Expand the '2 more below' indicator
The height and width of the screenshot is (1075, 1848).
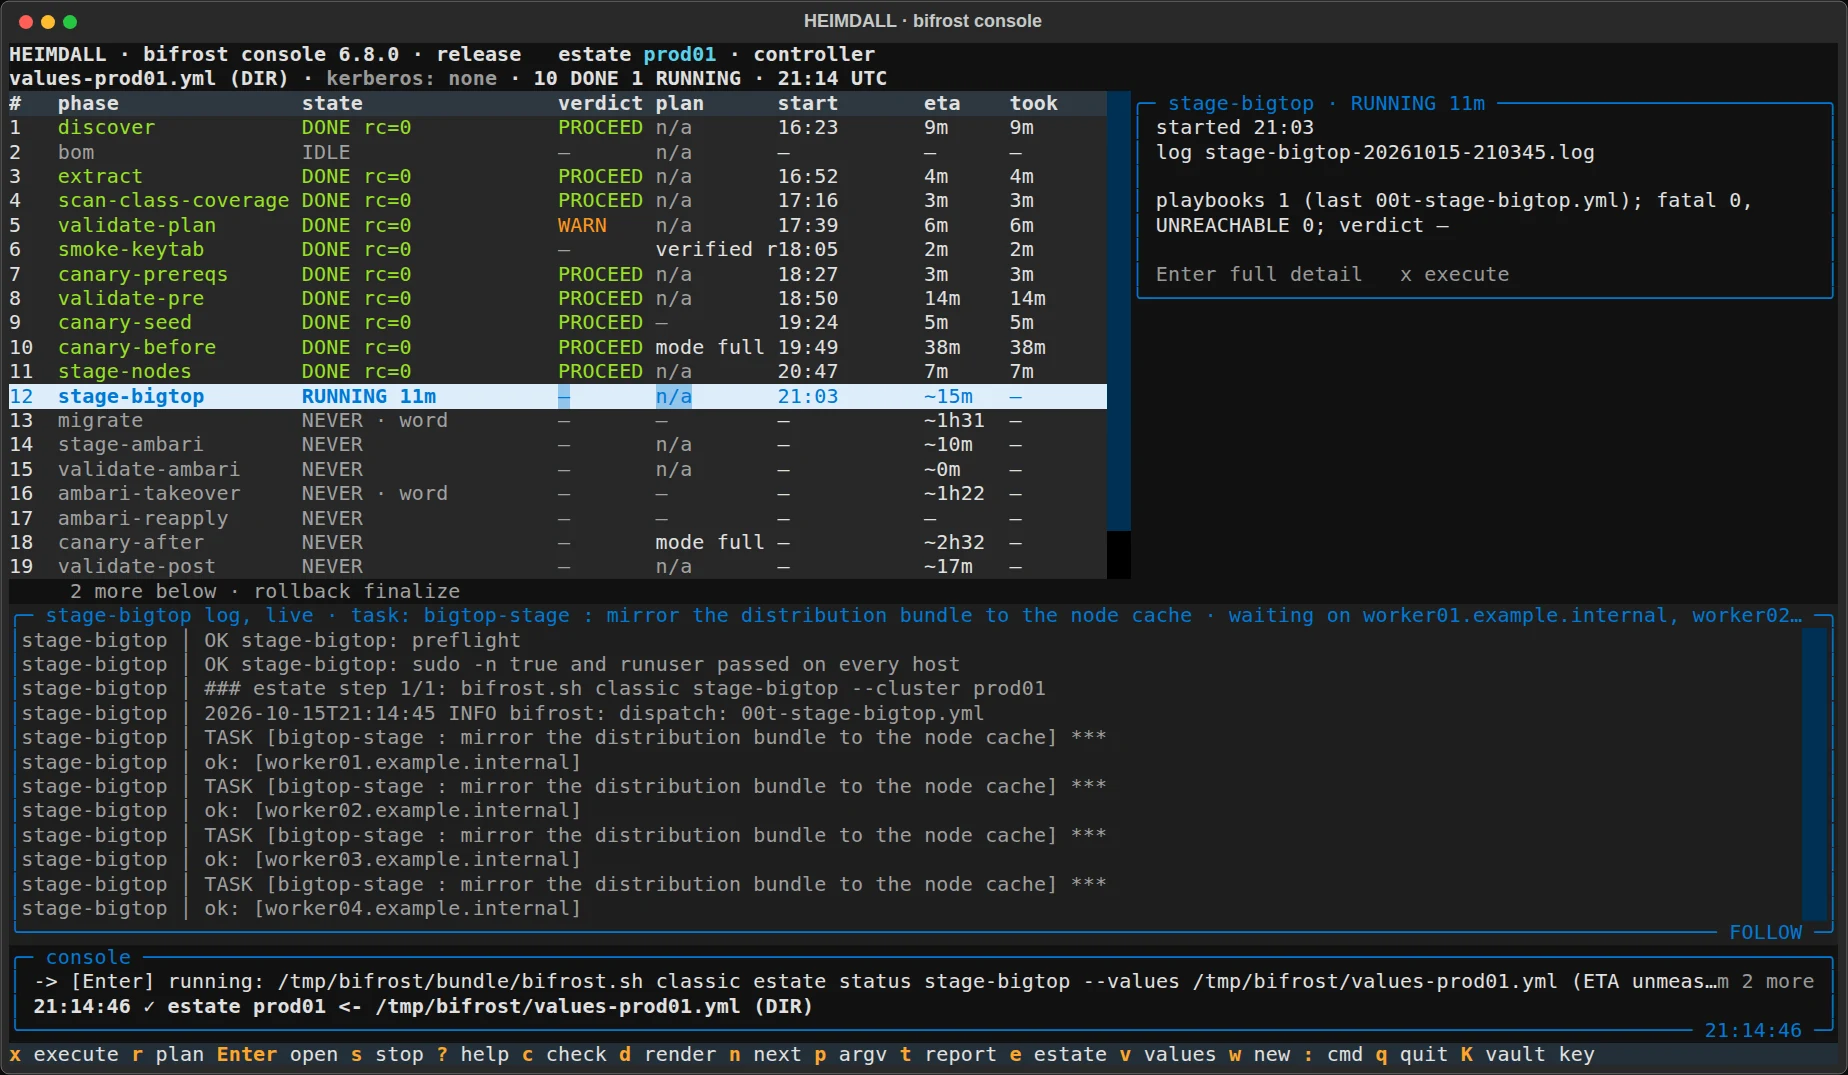point(143,591)
